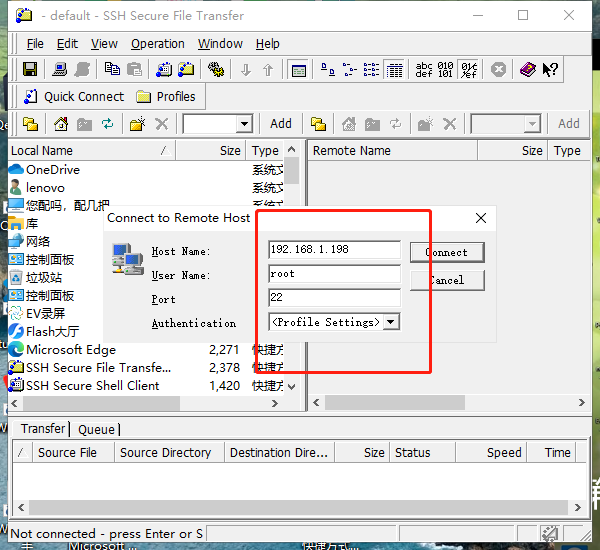Open the Operation menu
The image size is (600, 550).
point(158,44)
